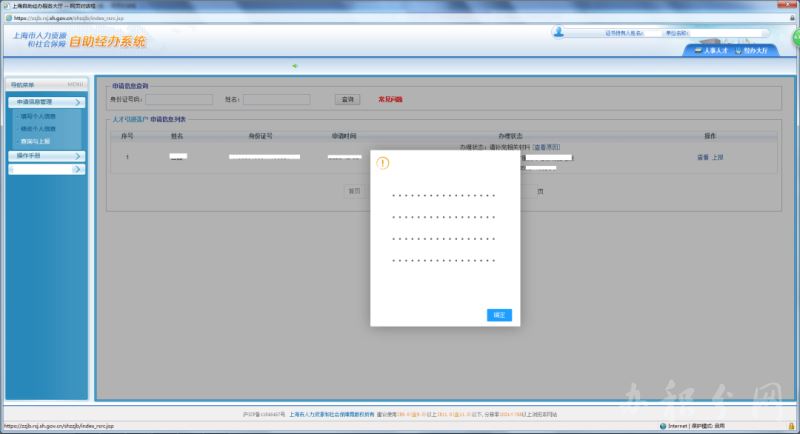Screen dimensions: 800x434
Task: Select 填写个人信息 in the sidebar
Action: click(x=37, y=116)
